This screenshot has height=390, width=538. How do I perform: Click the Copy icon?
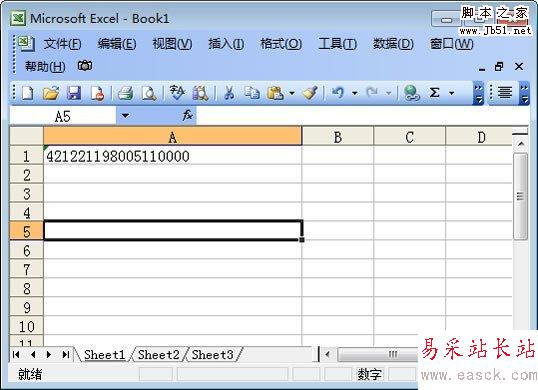pos(252,93)
